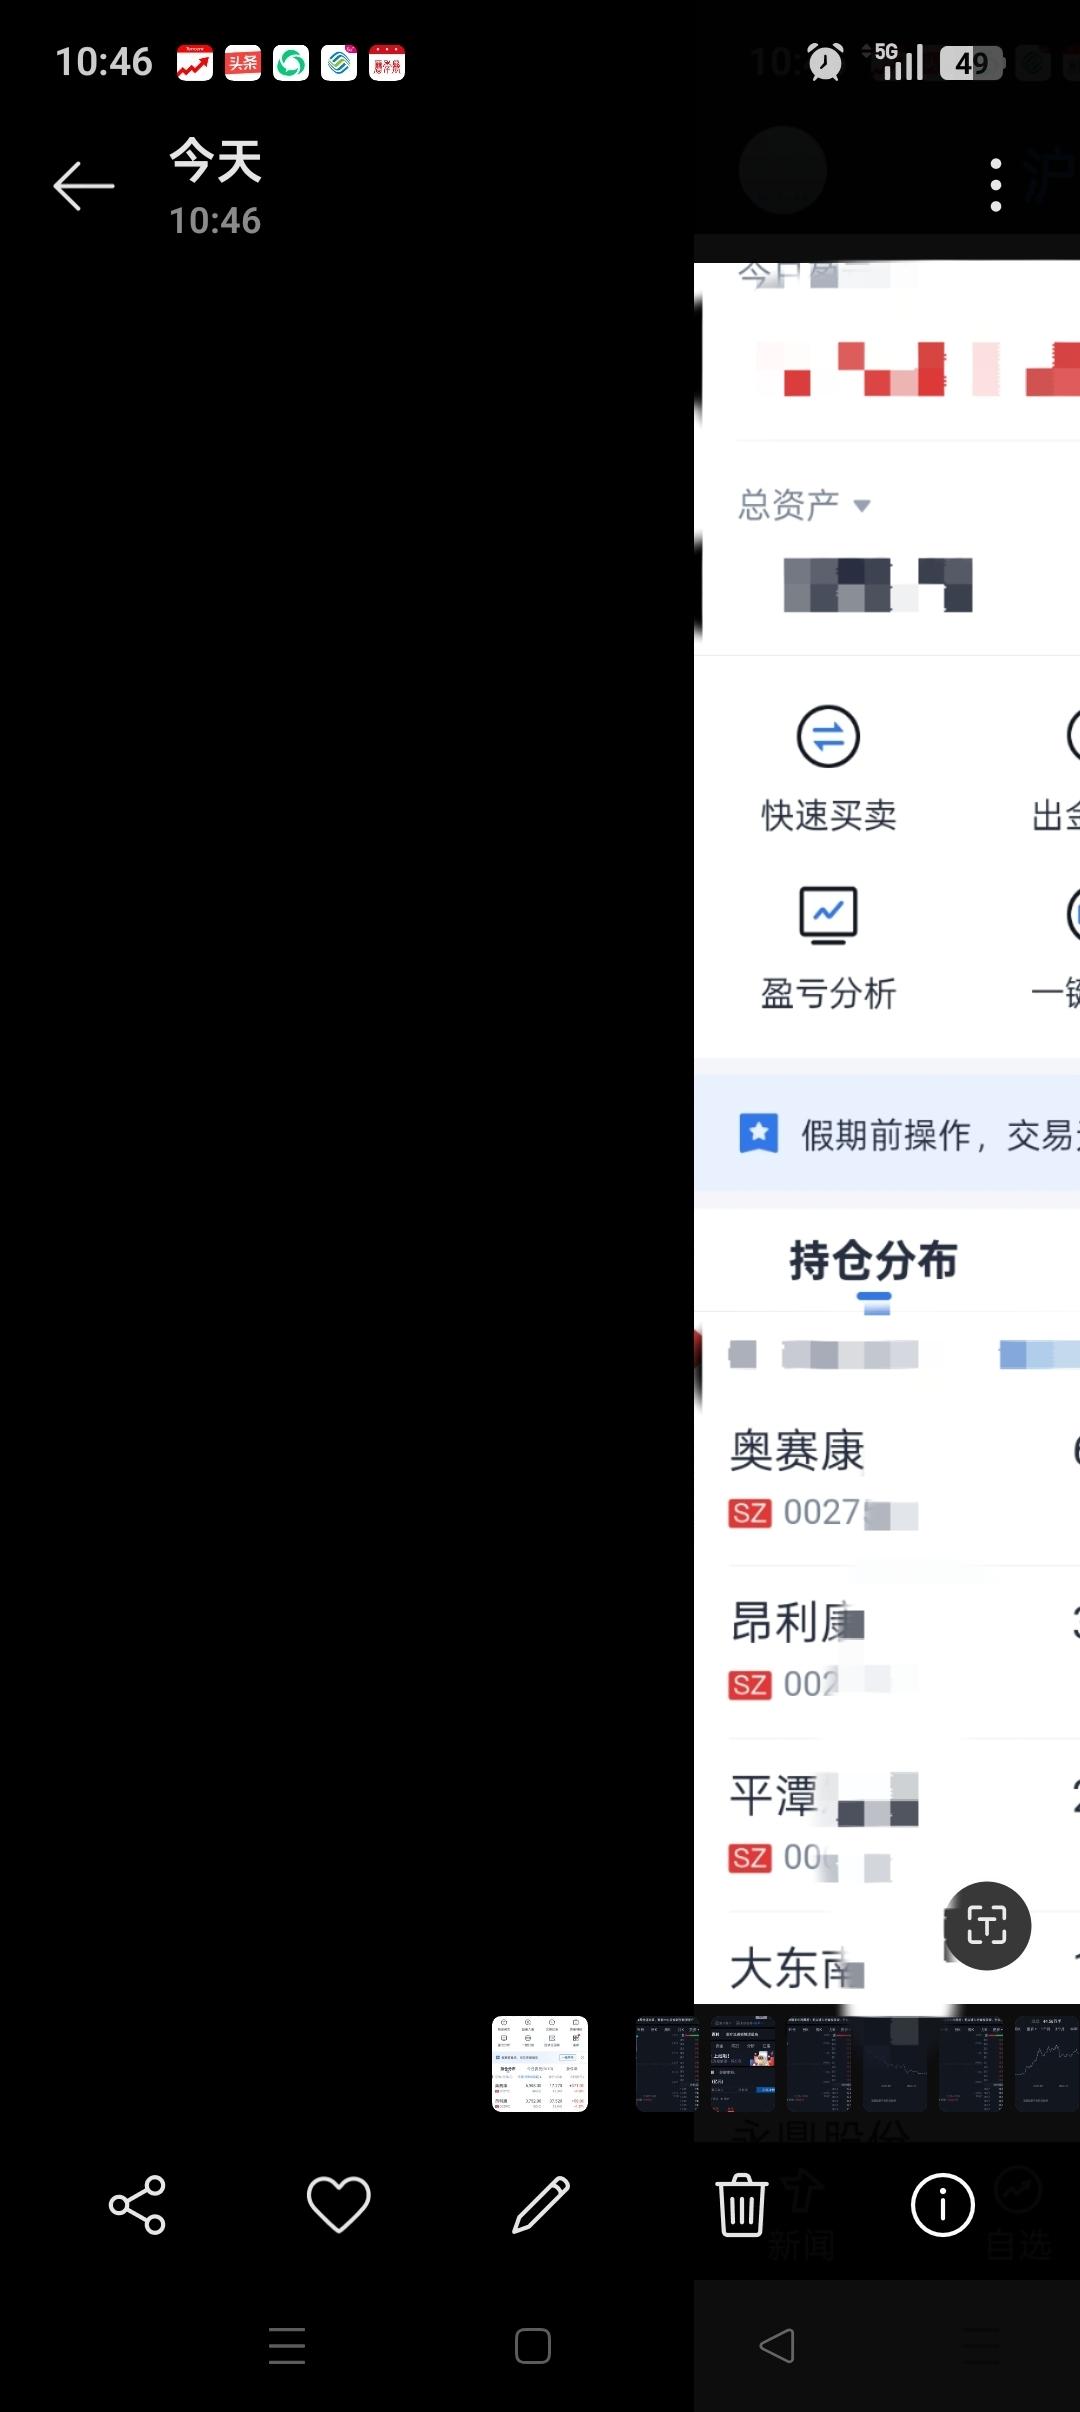Image resolution: width=1080 pixels, height=2412 pixels.
Task: Edit the photo with the pencil icon
Action: [x=540, y=2205]
